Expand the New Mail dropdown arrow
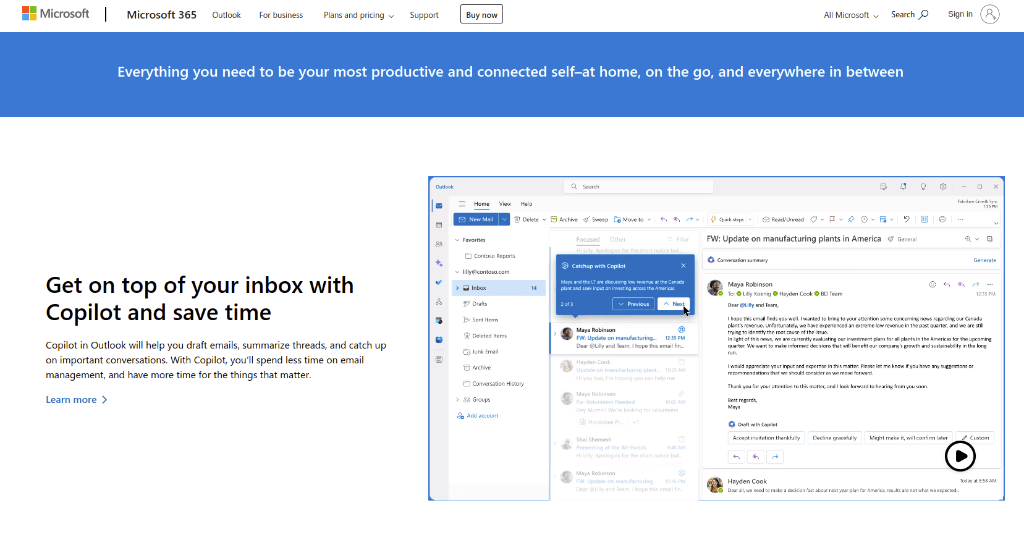 click(x=504, y=219)
